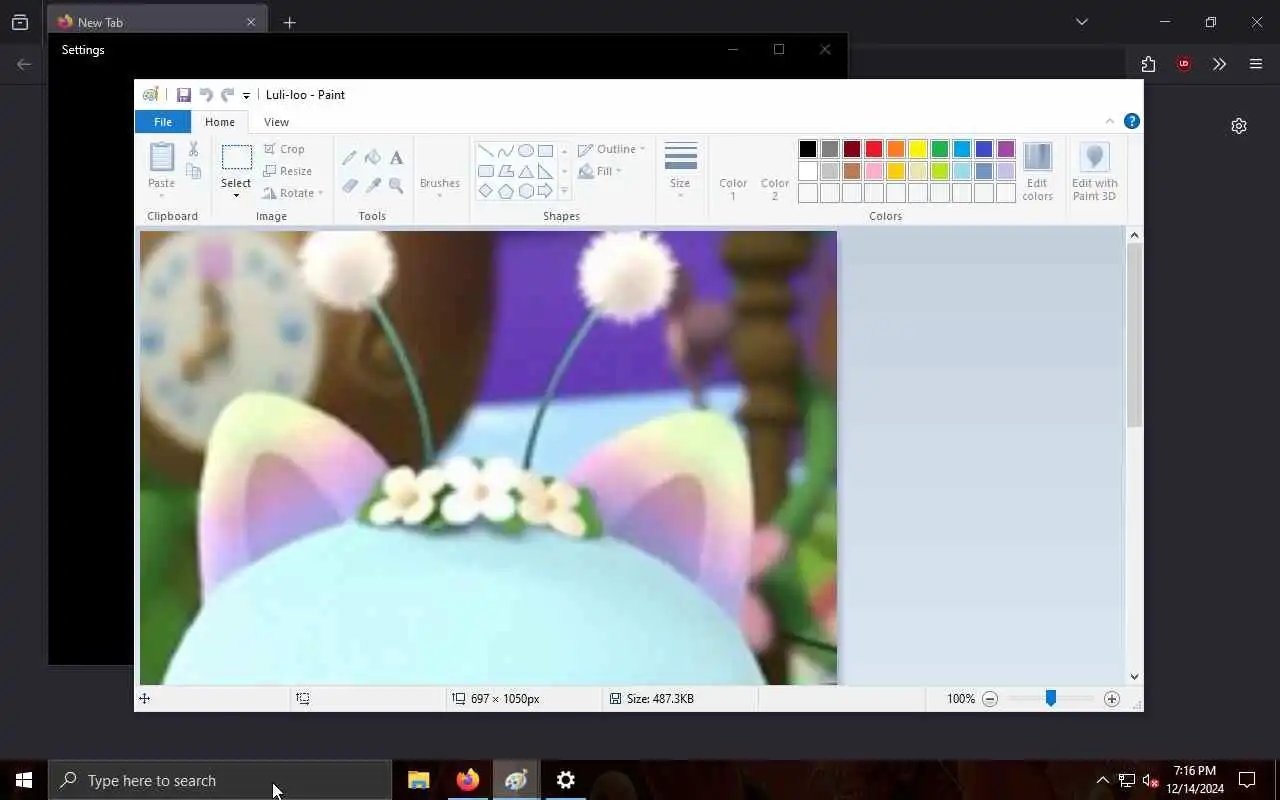Switch to the View ribbon tab
1280x800 pixels.
pos(276,122)
